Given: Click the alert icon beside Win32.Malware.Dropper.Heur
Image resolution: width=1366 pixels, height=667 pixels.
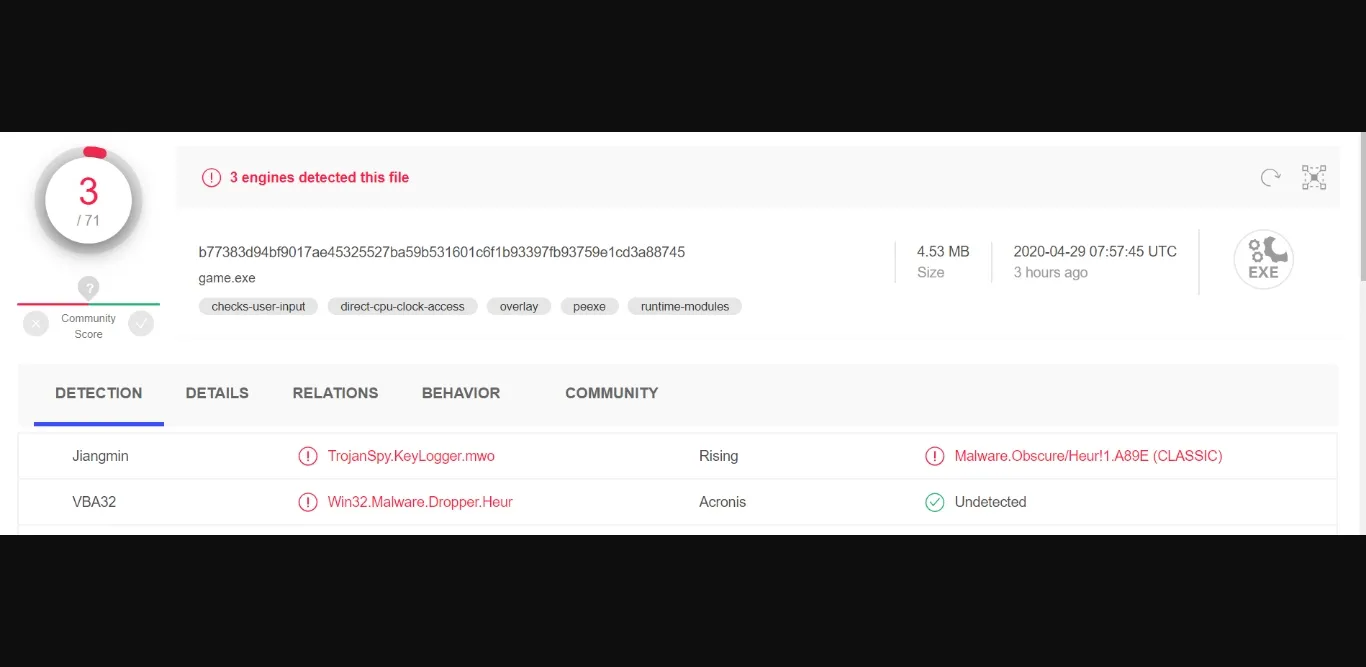Looking at the screenshot, I should 308,502.
